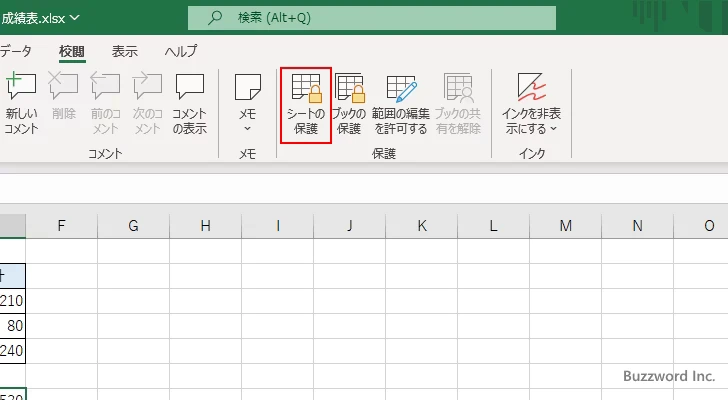This screenshot has height=400, width=728.
Task: Select the 校閲 ribbon tab
Action: [72, 51]
